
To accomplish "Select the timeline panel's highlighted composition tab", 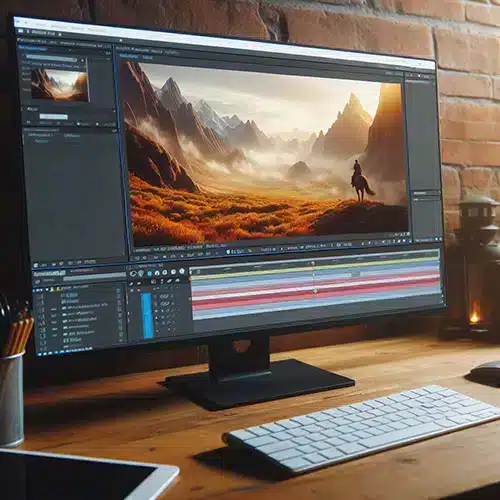I will click(49, 273).
